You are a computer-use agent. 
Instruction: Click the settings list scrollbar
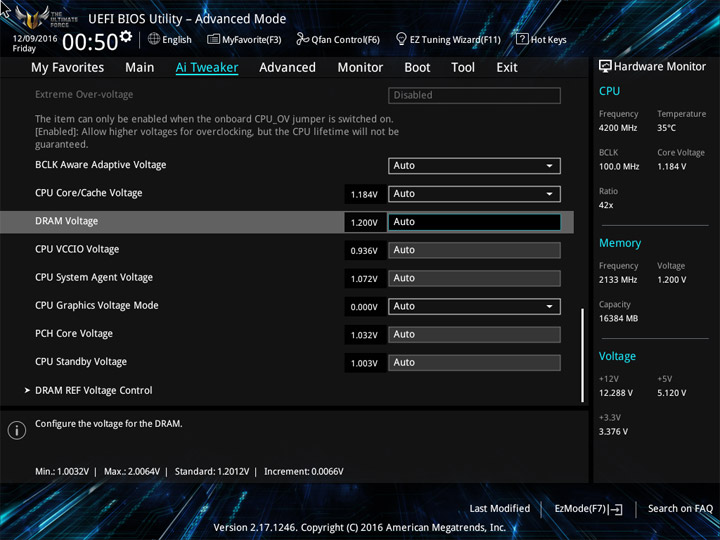pos(583,355)
